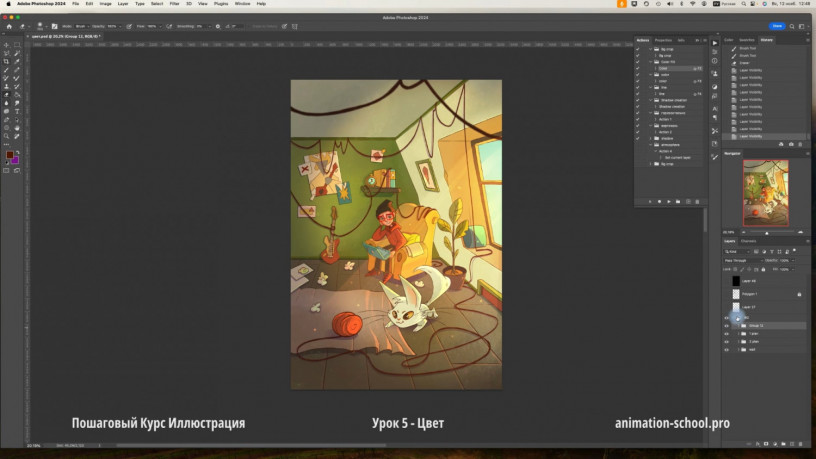Click begin recording button in Actions panel
This screenshot has width=816, height=459.
pos(659,201)
